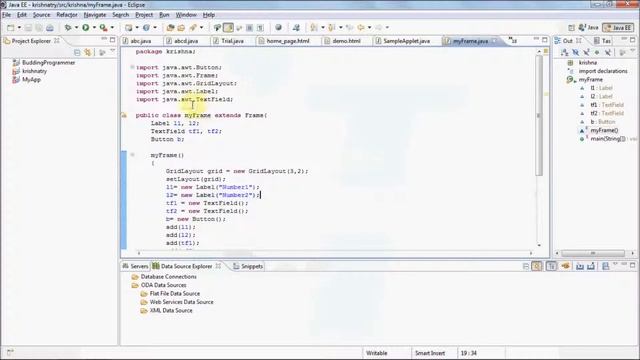Open the Source menu
Viewport: 640px width, 360px height.
(x=41, y=15)
